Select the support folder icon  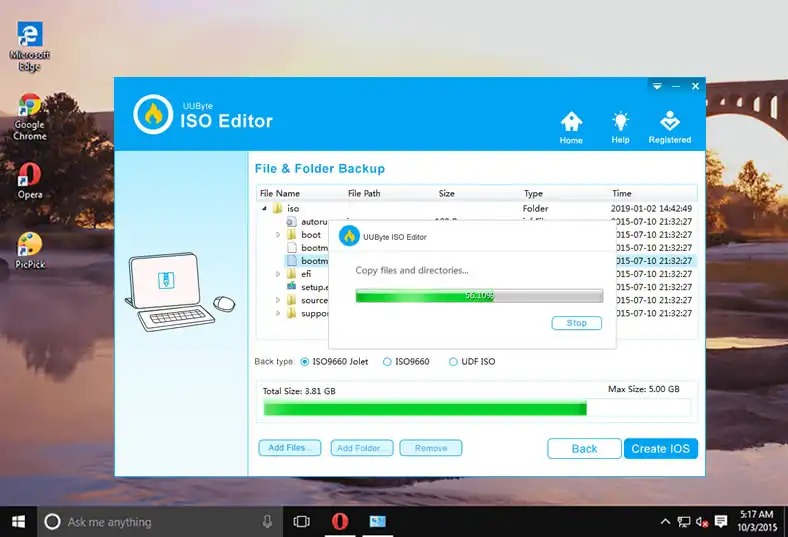pos(291,313)
